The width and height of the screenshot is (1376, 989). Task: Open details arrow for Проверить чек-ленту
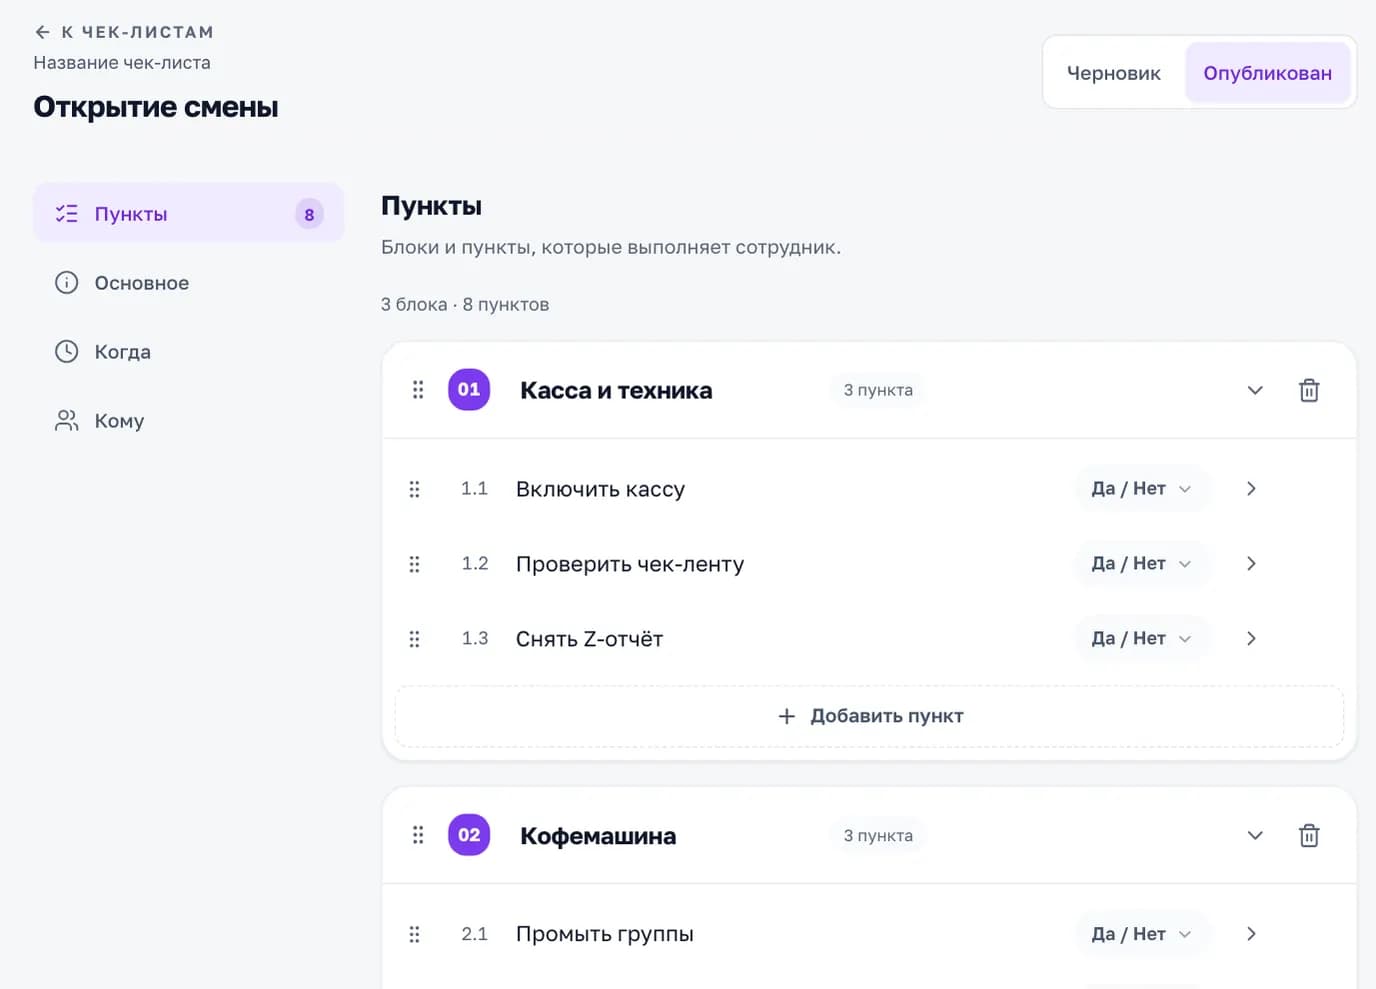[x=1251, y=564]
